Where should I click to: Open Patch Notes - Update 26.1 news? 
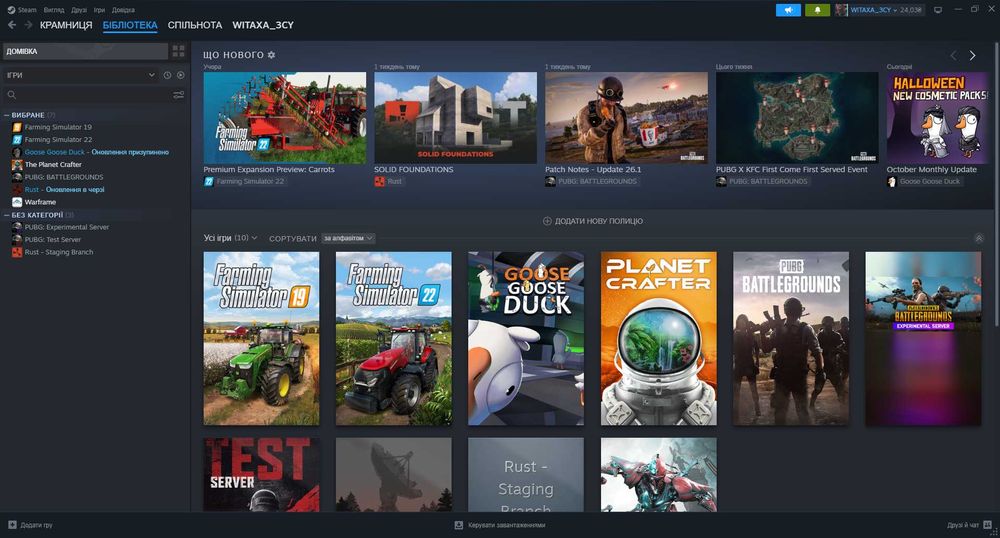pos(626,118)
